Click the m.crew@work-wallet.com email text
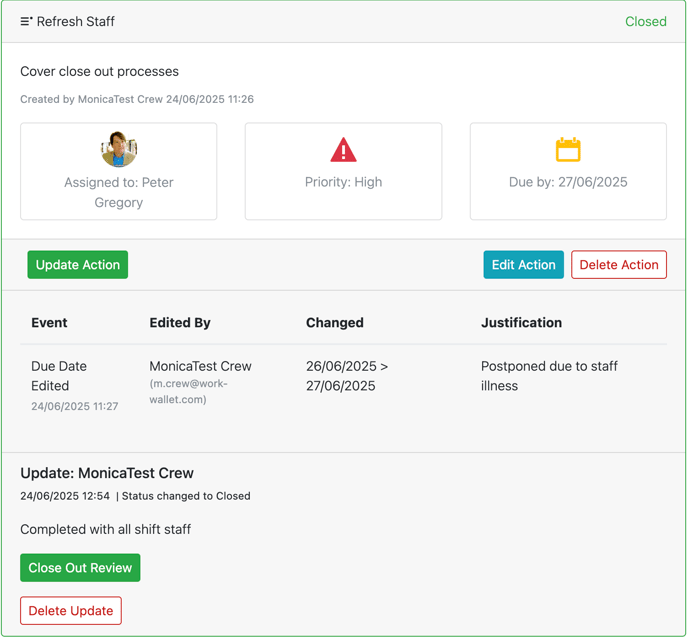 pyautogui.click(x=188, y=391)
